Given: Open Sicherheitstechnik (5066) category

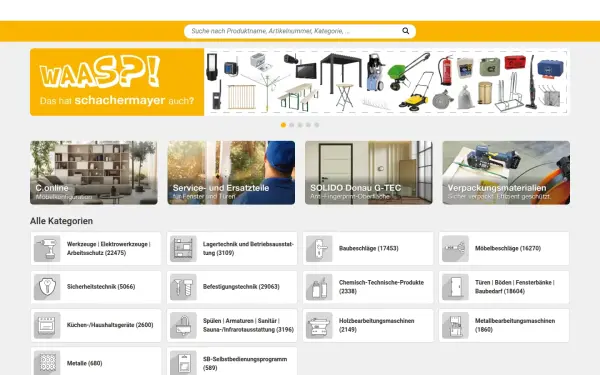Looking at the screenshot, I should pyautogui.click(x=96, y=287).
